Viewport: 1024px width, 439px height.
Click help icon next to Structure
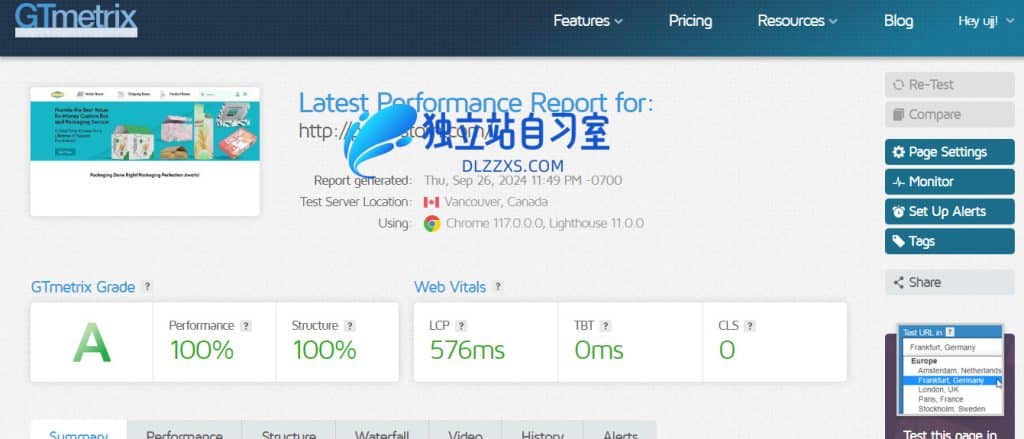[x=349, y=325]
